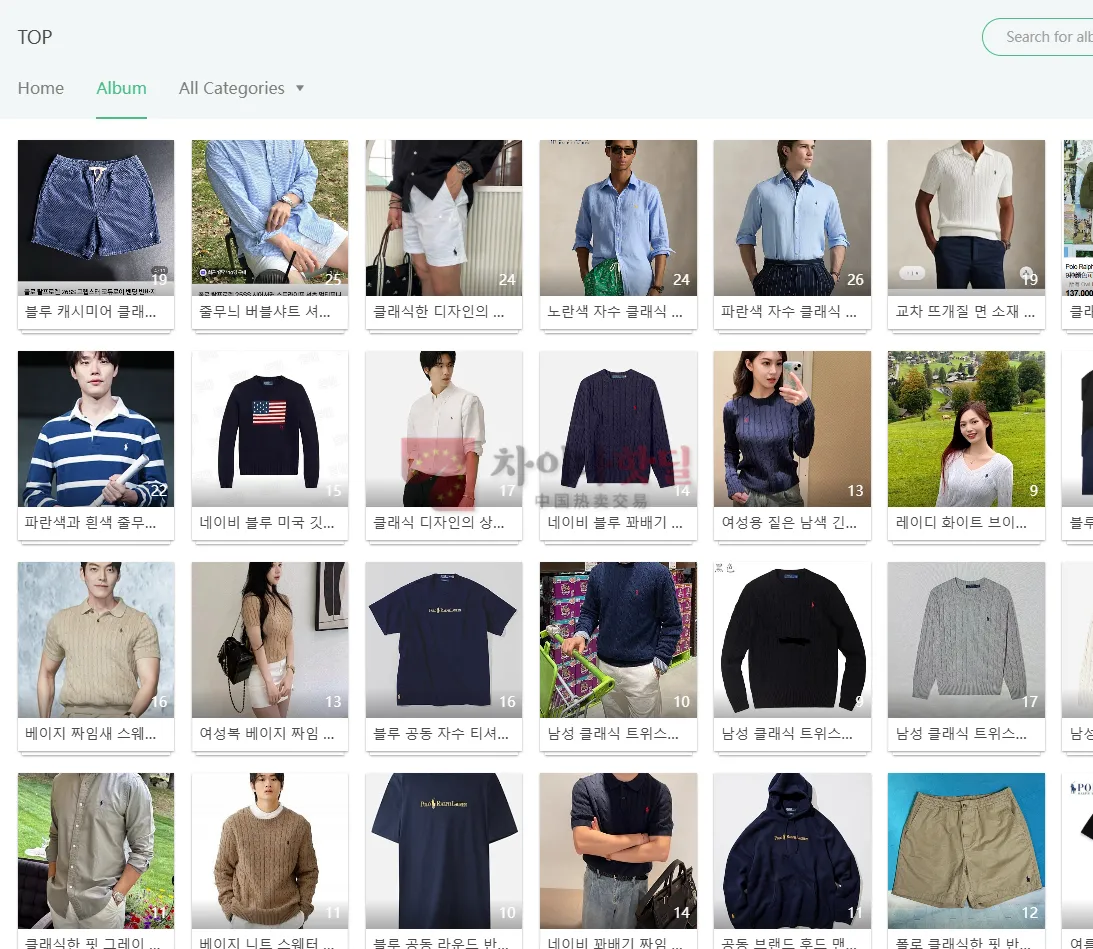The image size is (1093, 949).
Task: Open the 여성복 베이지 짜임 album thumbnail
Action: pos(270,640)
